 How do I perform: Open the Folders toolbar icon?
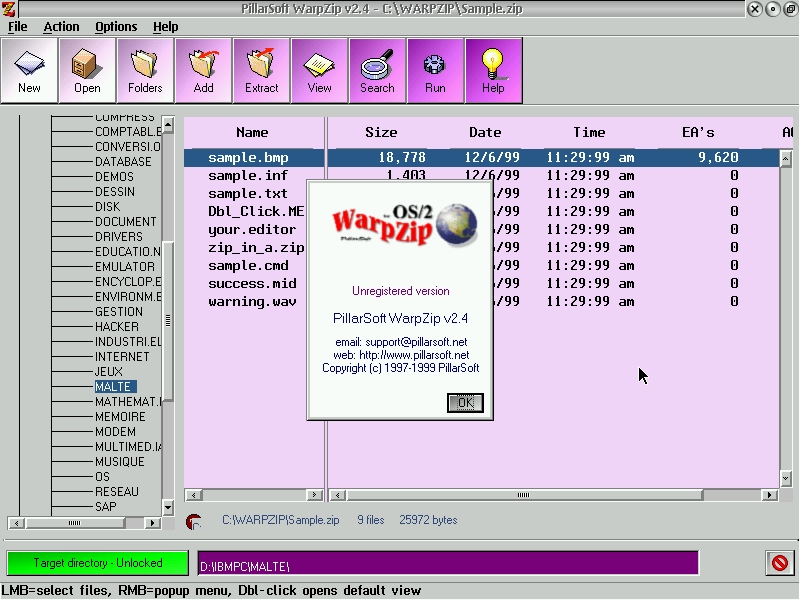(x=145, y=70)
